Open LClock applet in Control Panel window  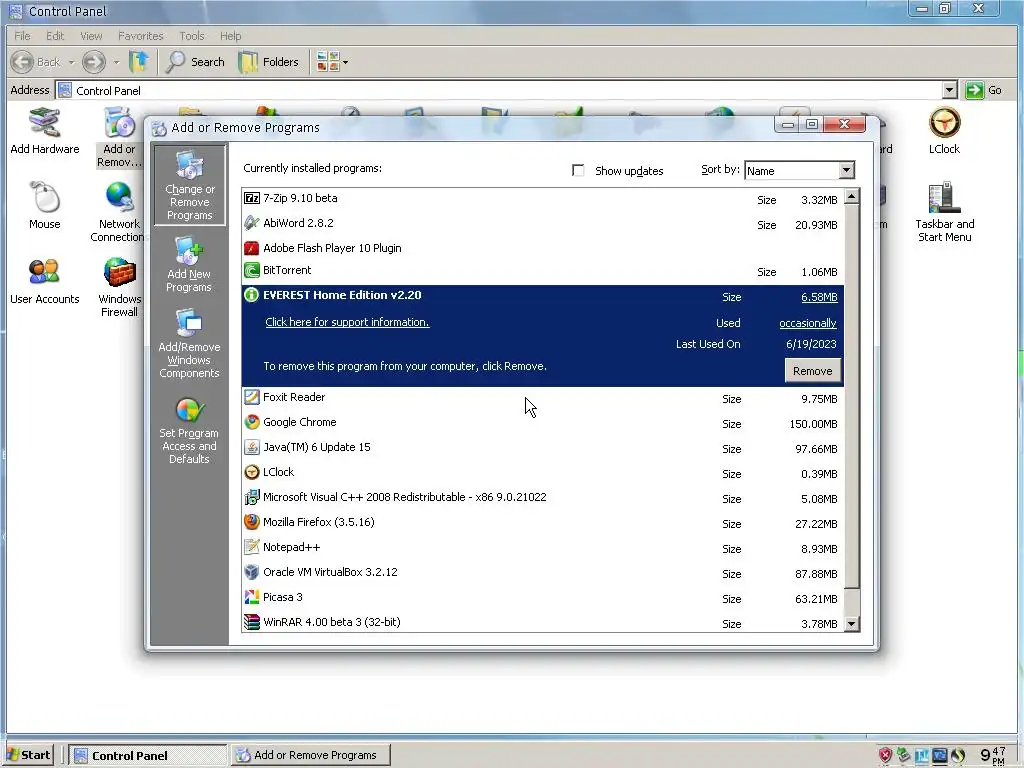click(944, 131)
